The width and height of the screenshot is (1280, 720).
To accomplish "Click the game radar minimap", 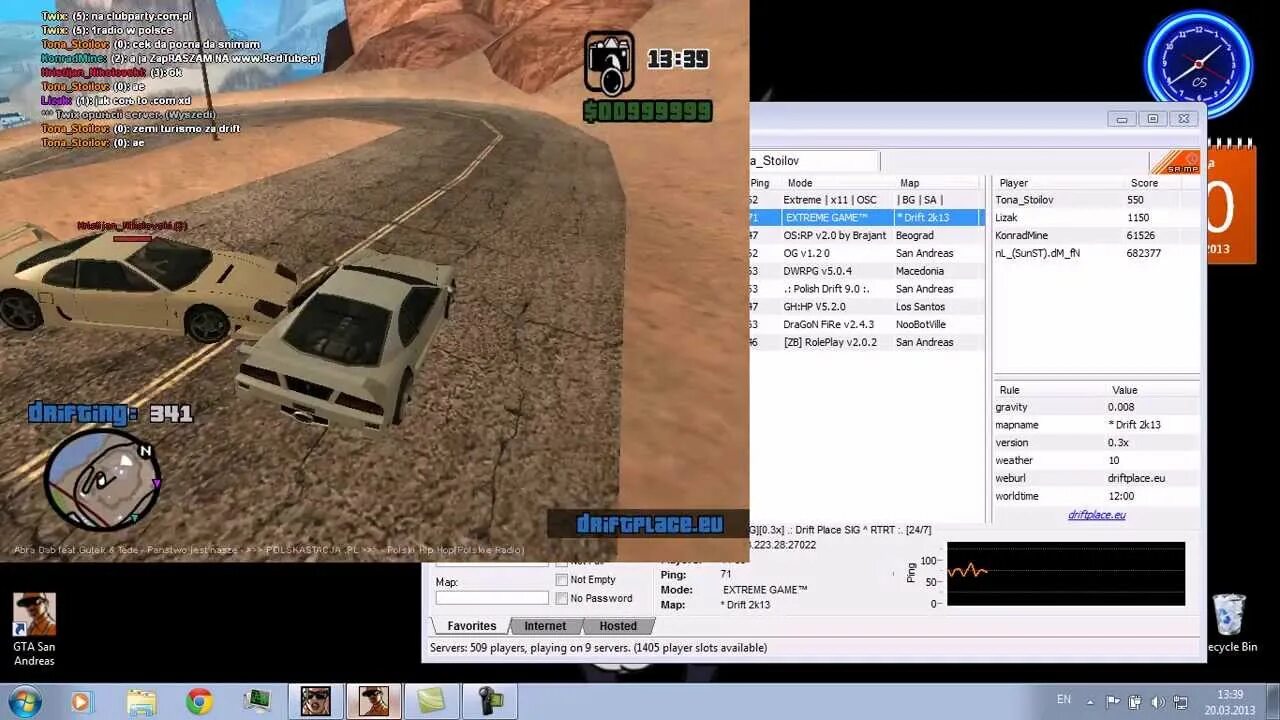I will click(x=103, y=479).
